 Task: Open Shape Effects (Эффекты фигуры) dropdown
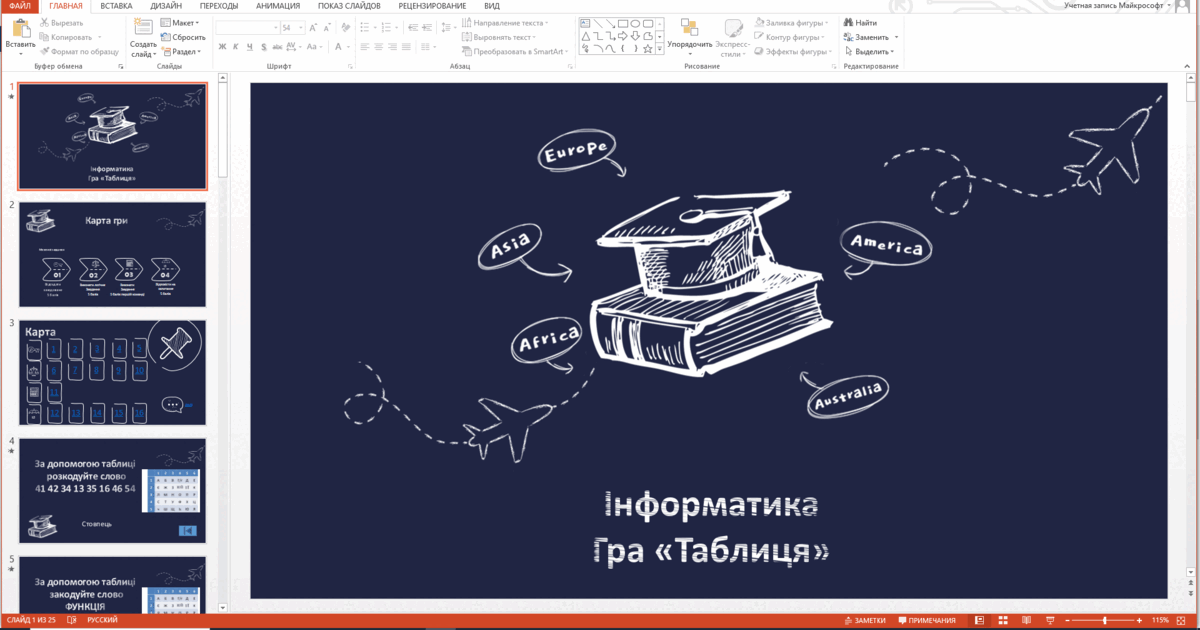pyautogui.click(x=793, y=51)
